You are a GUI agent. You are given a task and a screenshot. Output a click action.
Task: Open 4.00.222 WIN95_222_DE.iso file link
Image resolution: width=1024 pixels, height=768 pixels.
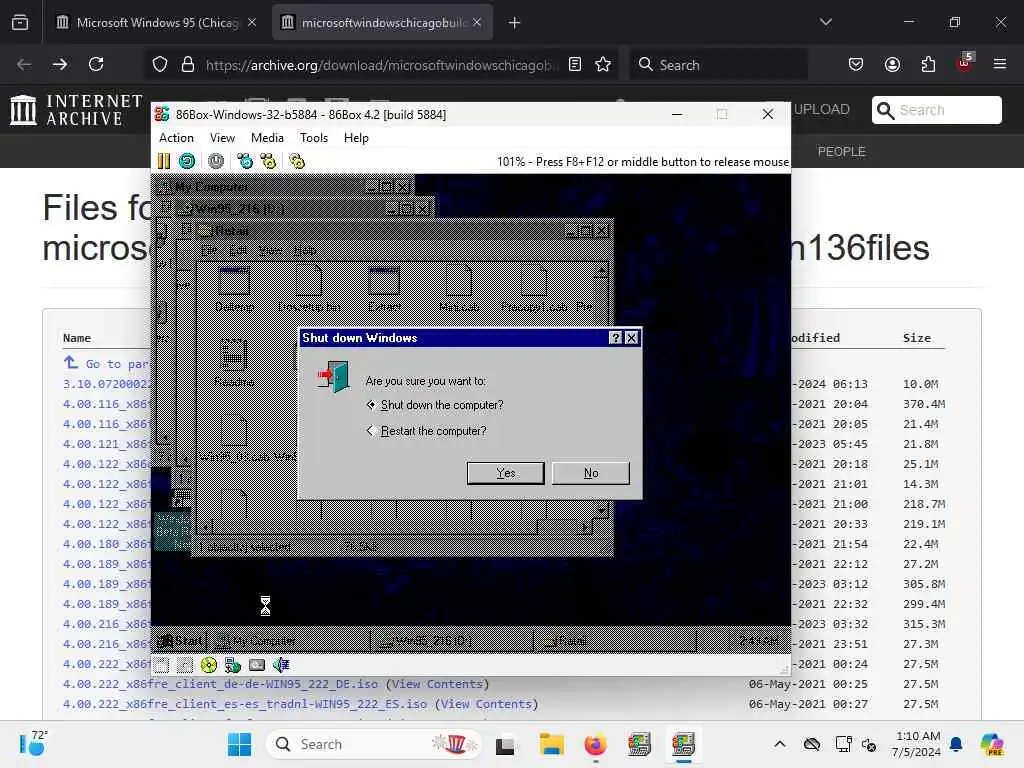(220, 684)
